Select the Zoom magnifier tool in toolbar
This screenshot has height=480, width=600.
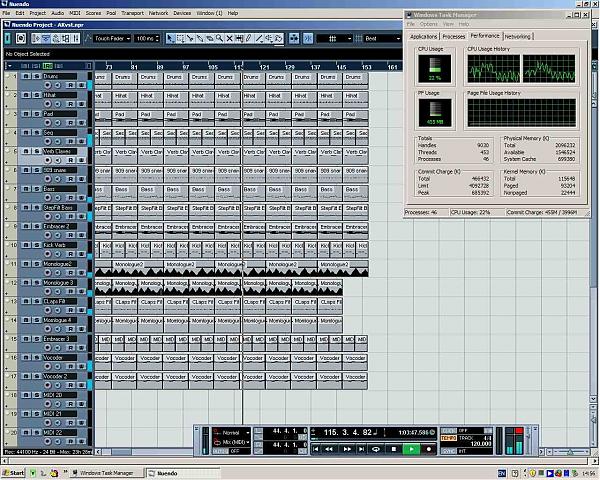pos(218,38)
